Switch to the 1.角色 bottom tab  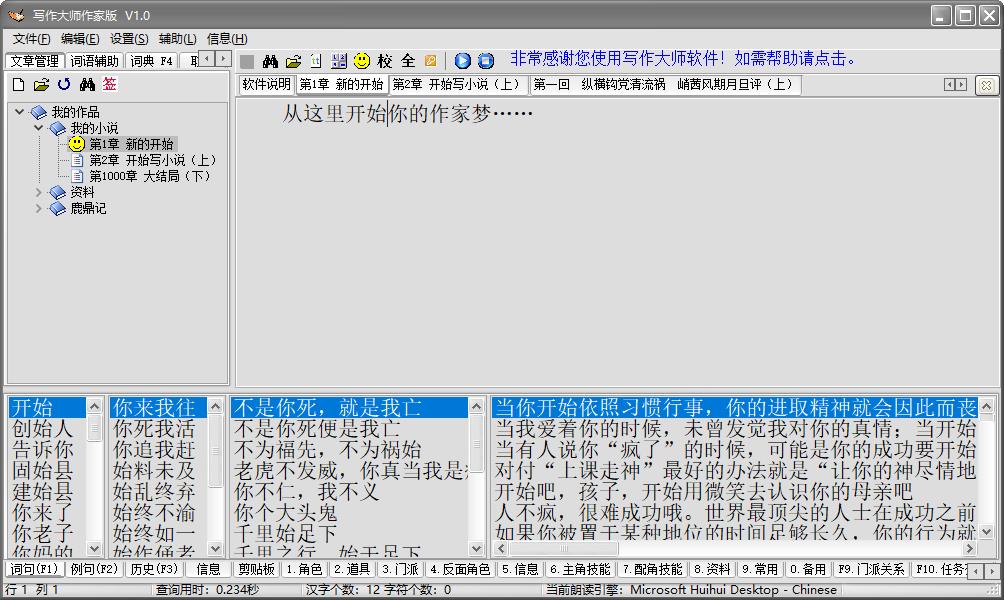pos(304,569)
